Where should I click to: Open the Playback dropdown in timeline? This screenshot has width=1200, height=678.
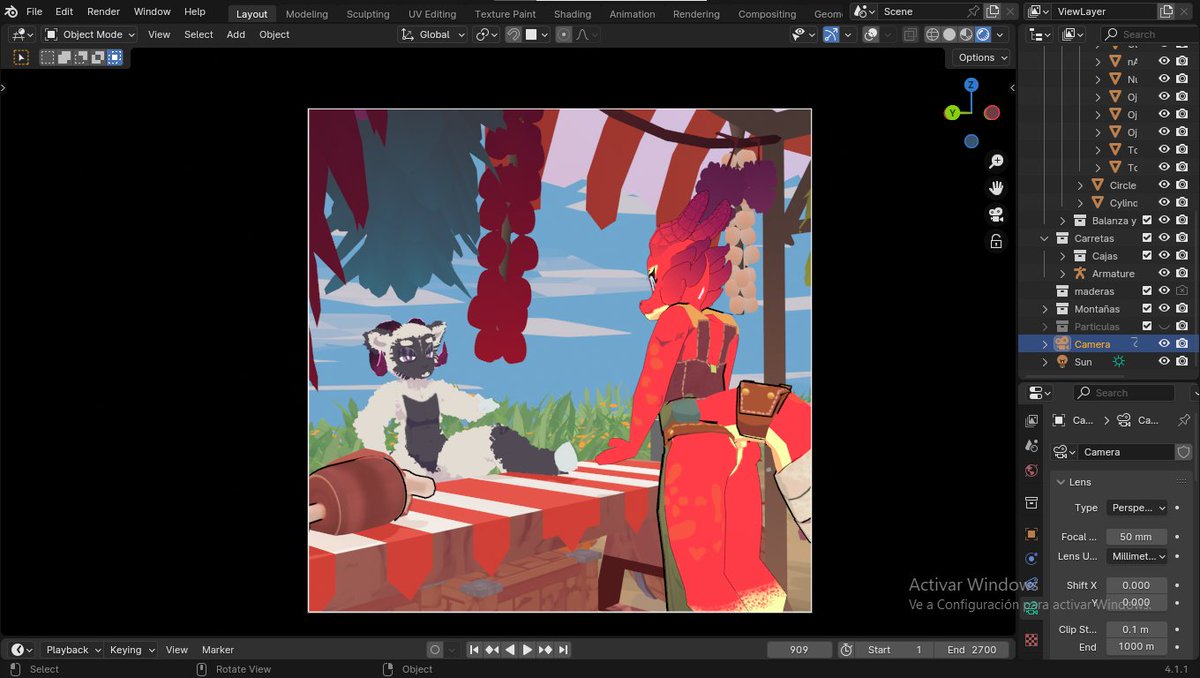click(73, 650)
